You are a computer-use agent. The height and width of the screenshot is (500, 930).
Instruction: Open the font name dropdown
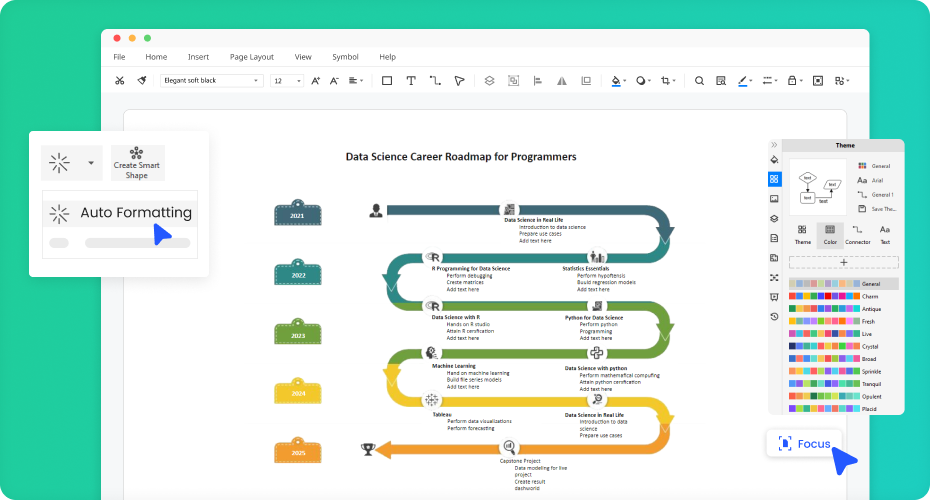(211, 81)
